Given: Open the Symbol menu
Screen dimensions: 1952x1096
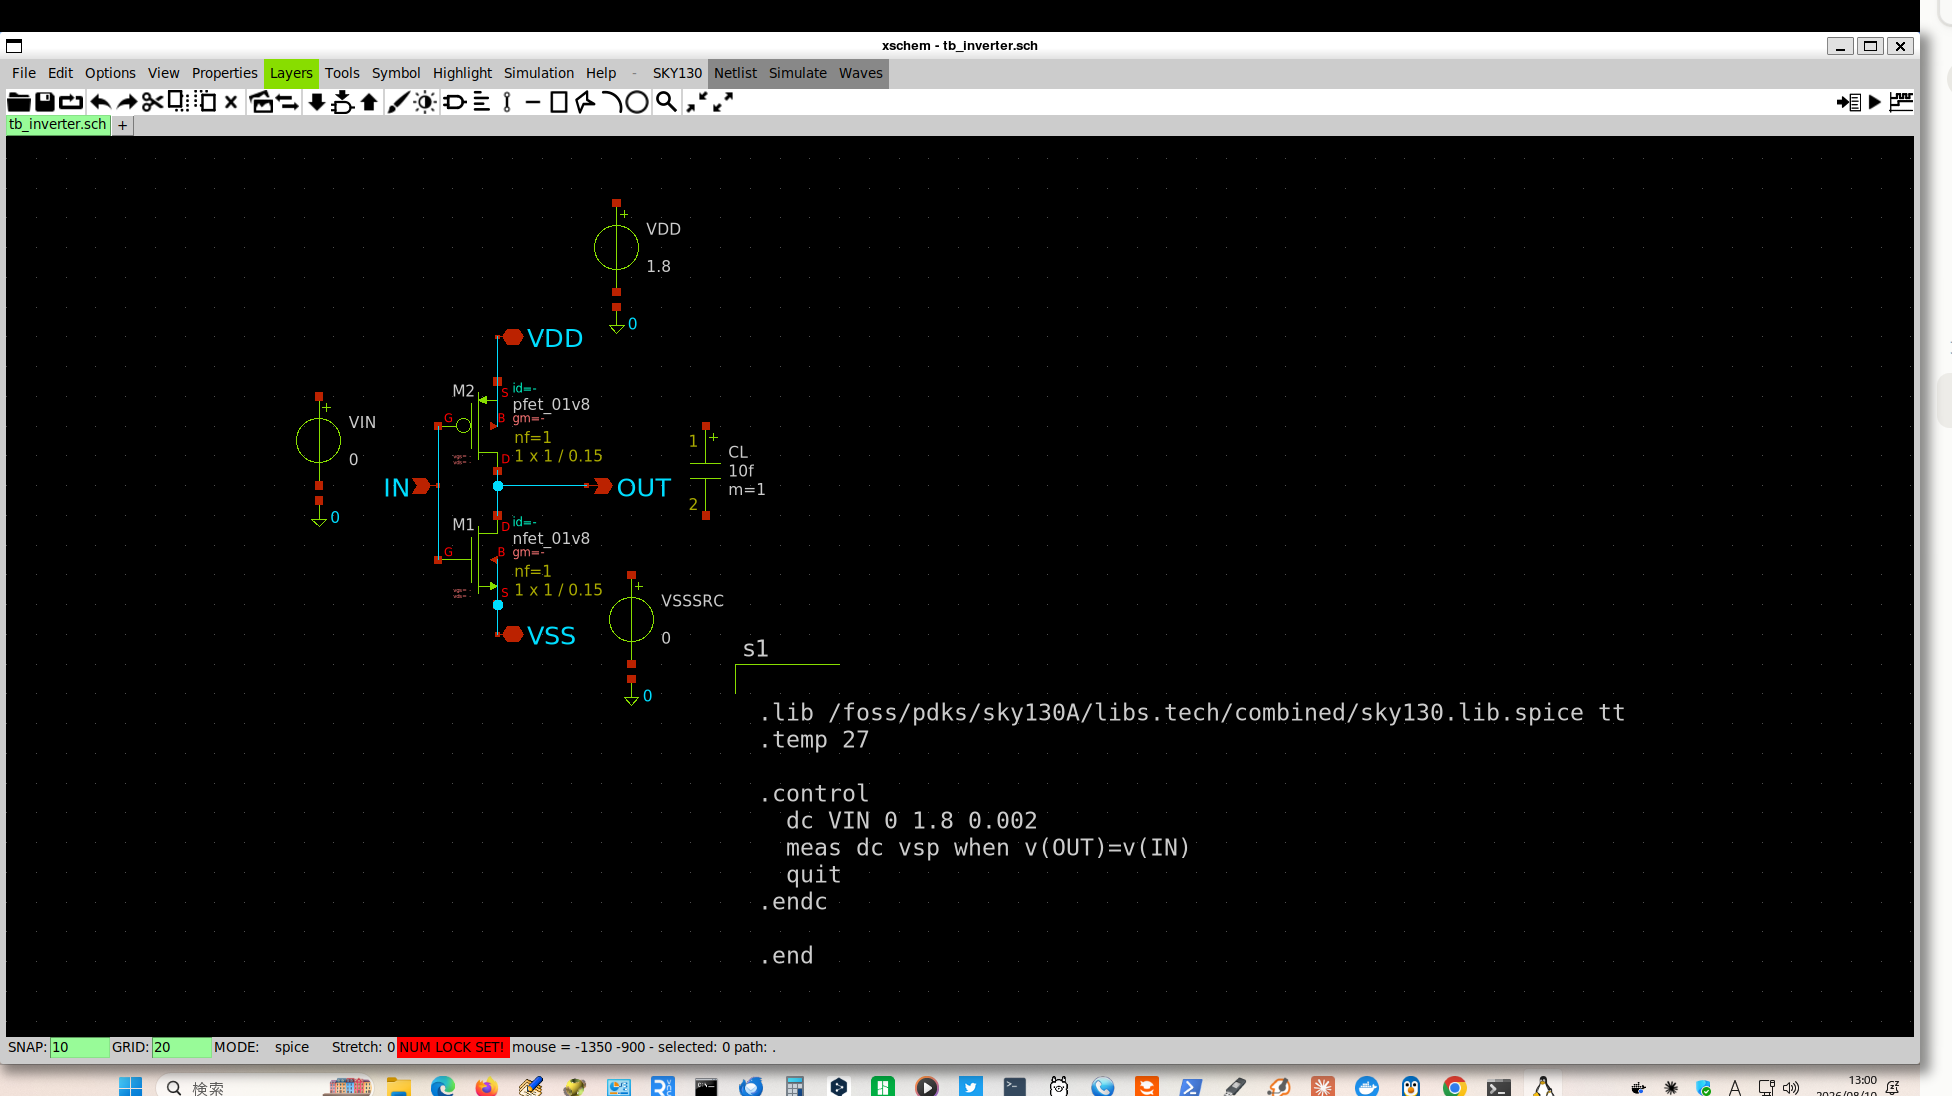Looking at the screenshot, I should (x=396, y=73).
